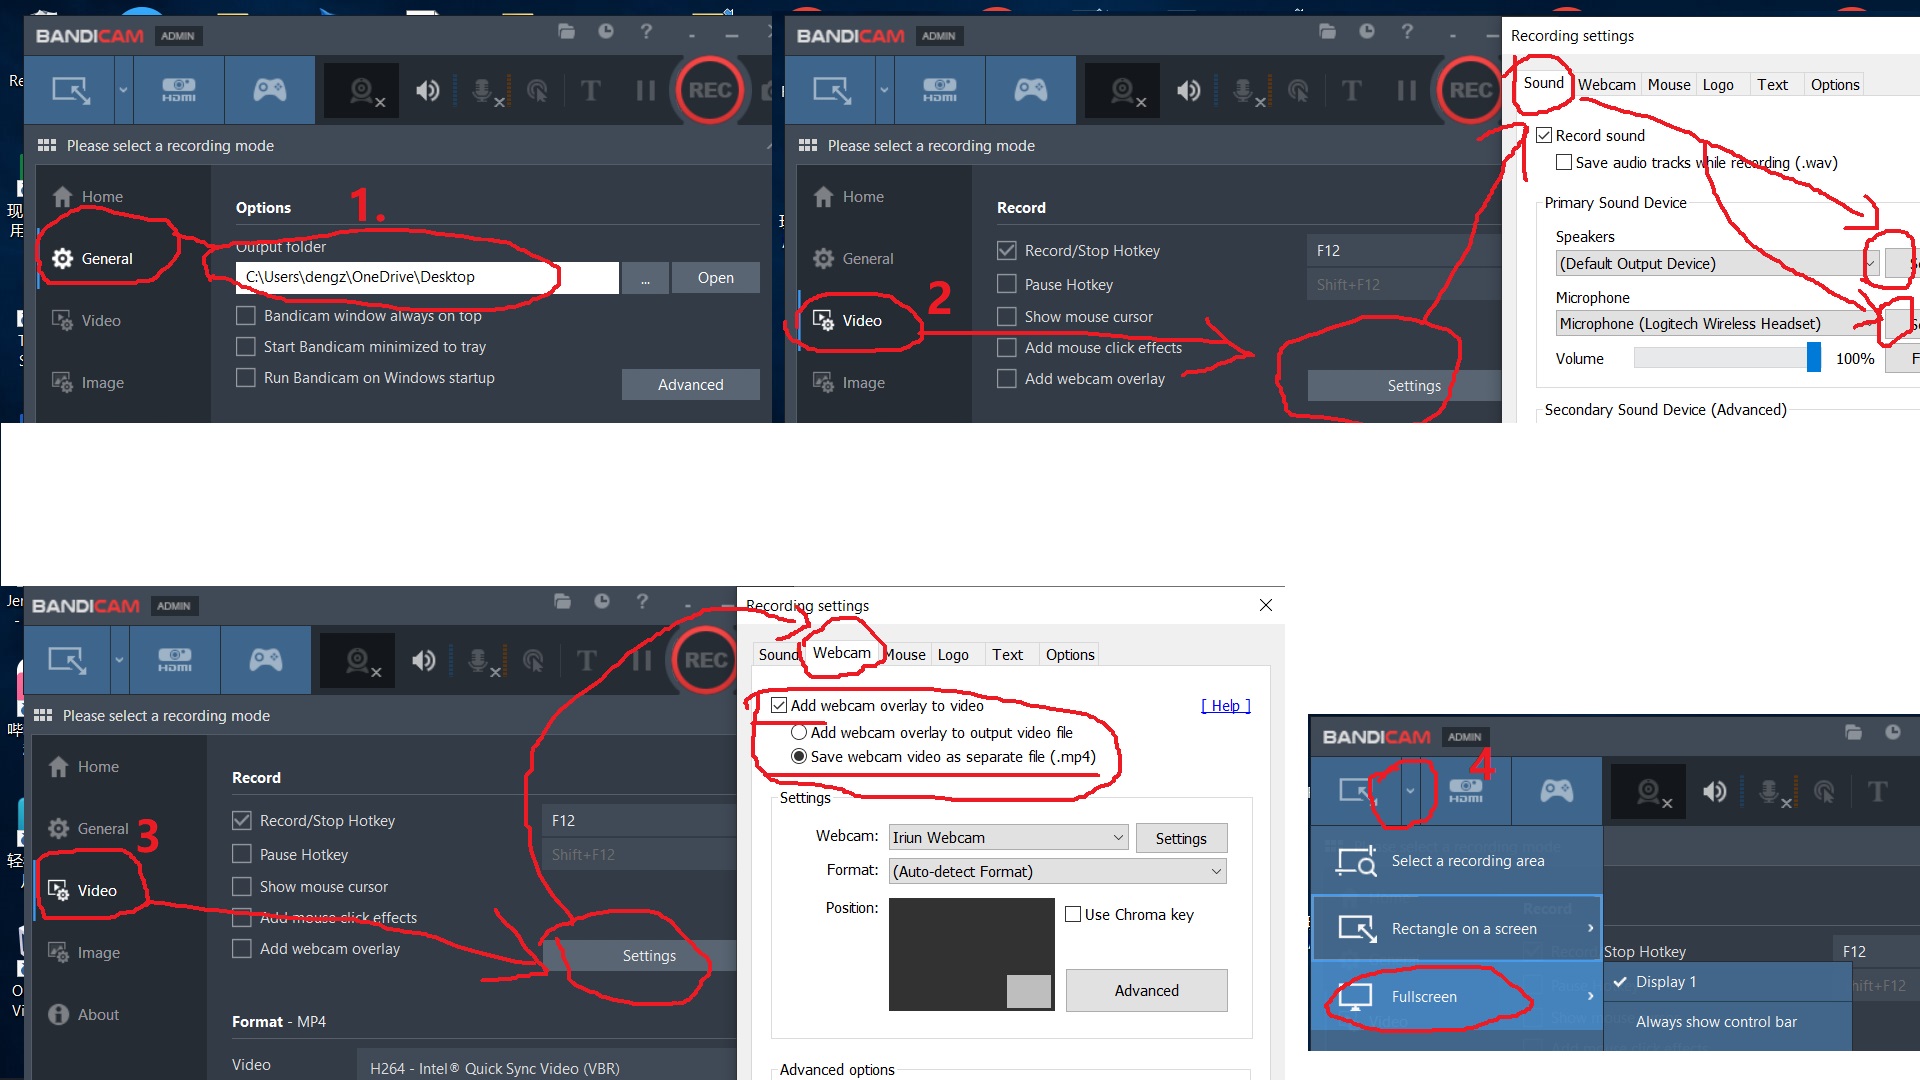Open the output folder icon in the General options title bar
Screen dimensions: 1920x1080
(x=566, y=32)
